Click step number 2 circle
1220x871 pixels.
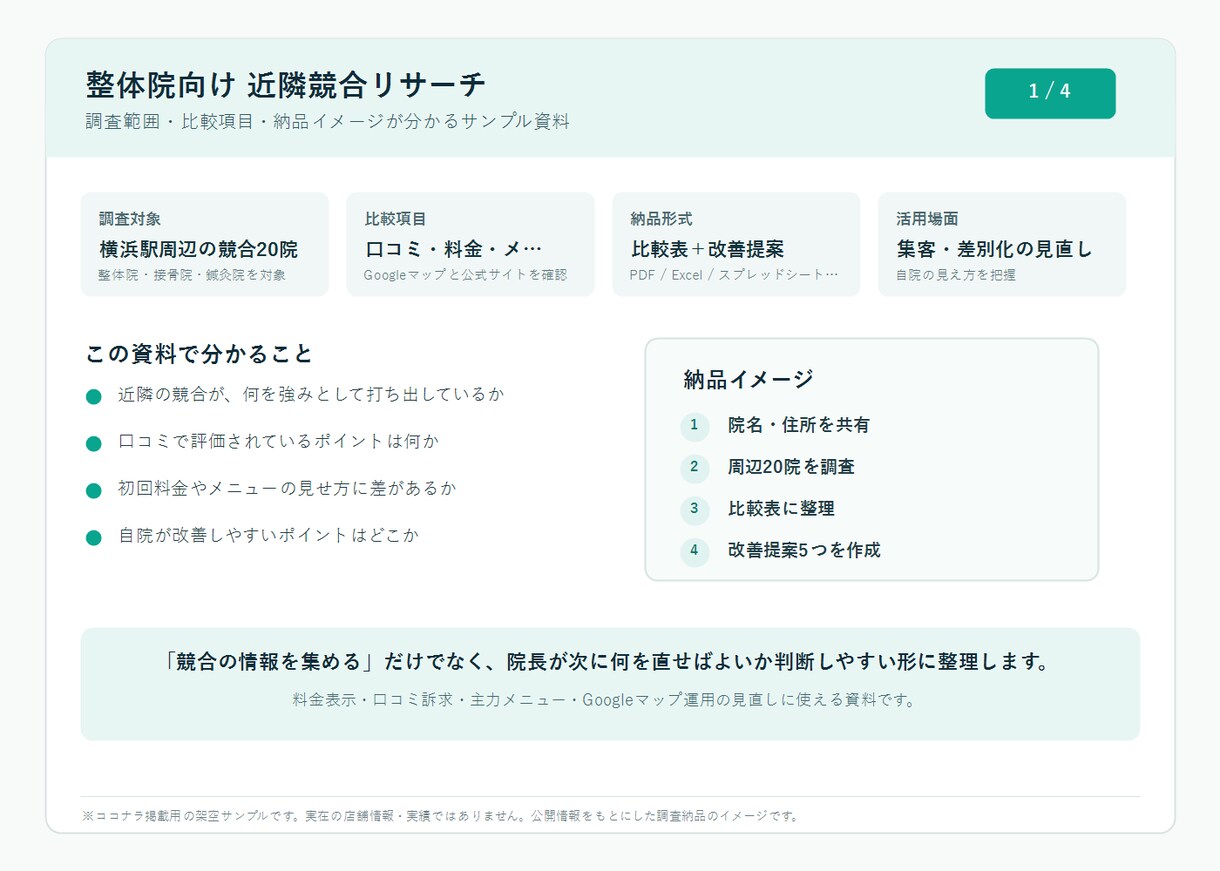(x=694, y=467)
